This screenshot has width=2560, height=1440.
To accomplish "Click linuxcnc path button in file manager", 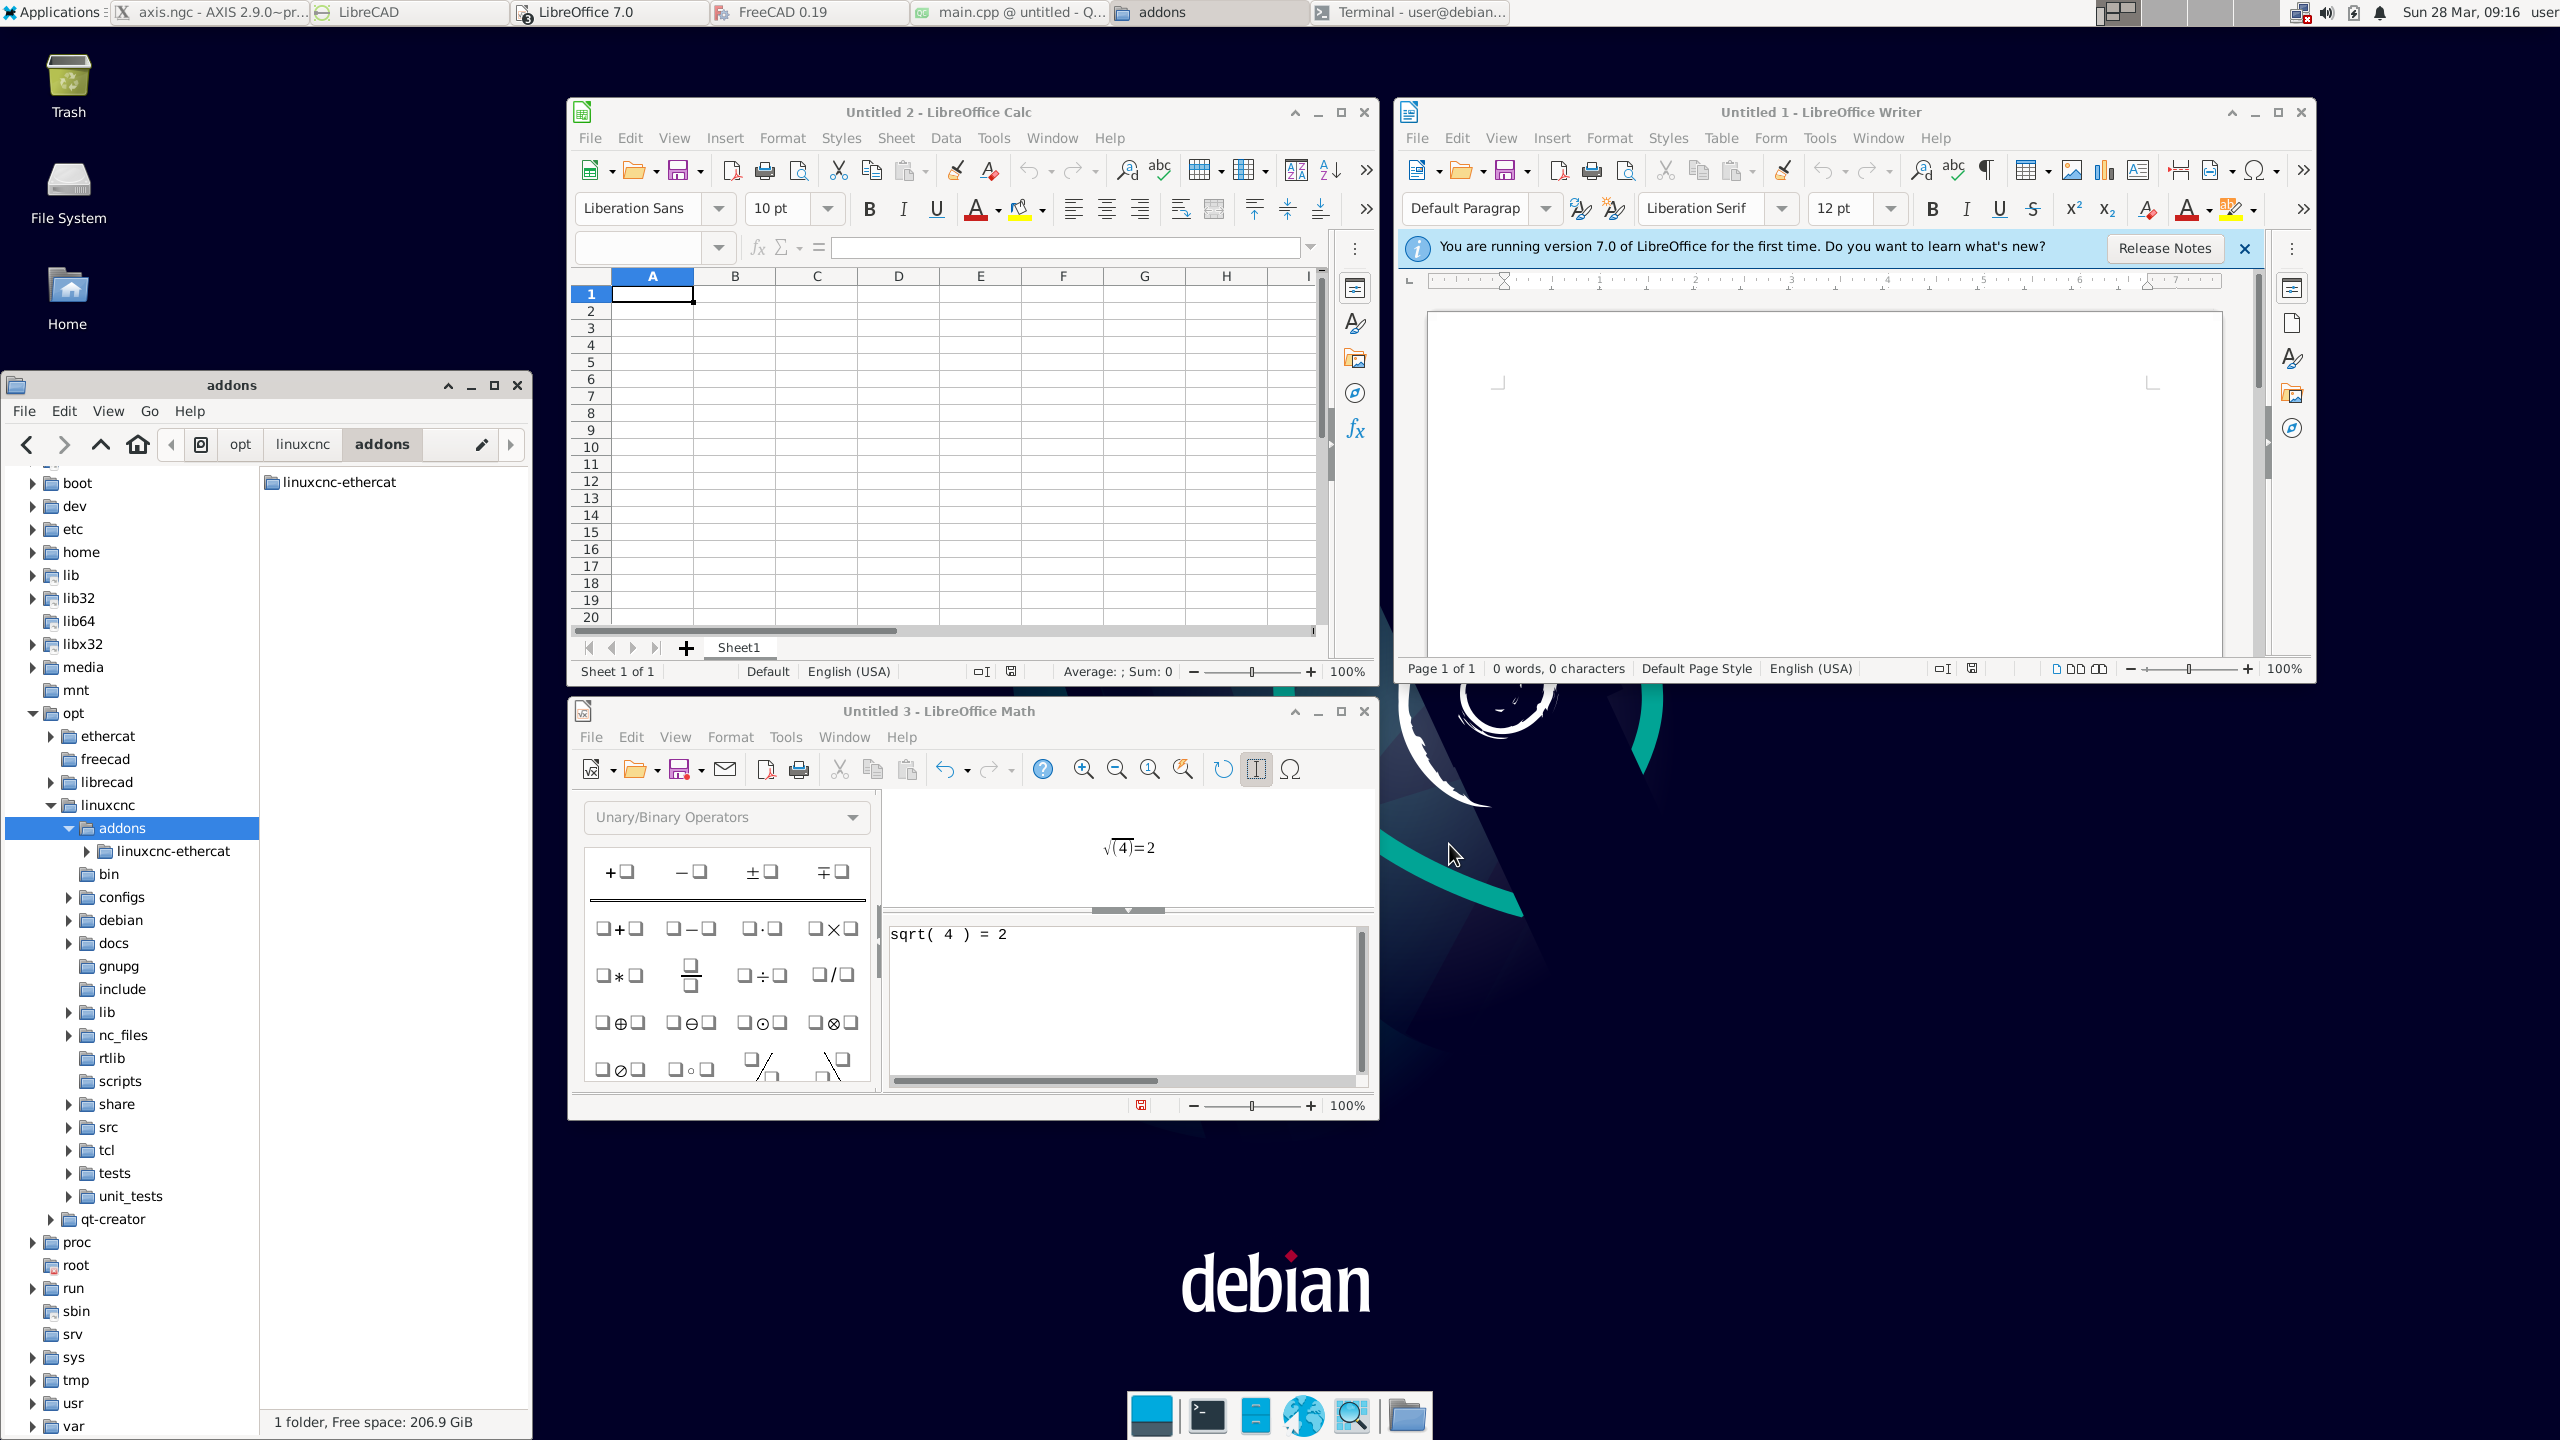I will pos(303,445).
